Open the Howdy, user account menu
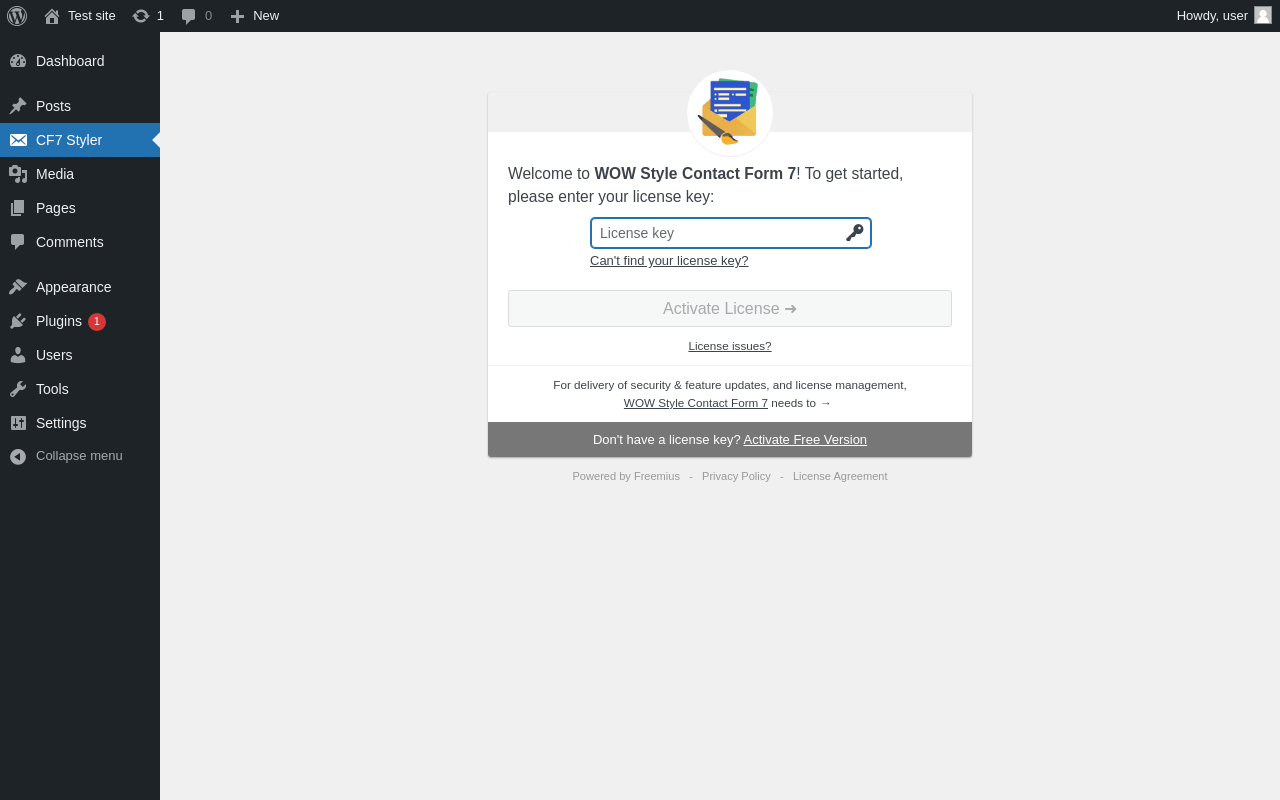1280x800 pixels. pos(1224,16)
